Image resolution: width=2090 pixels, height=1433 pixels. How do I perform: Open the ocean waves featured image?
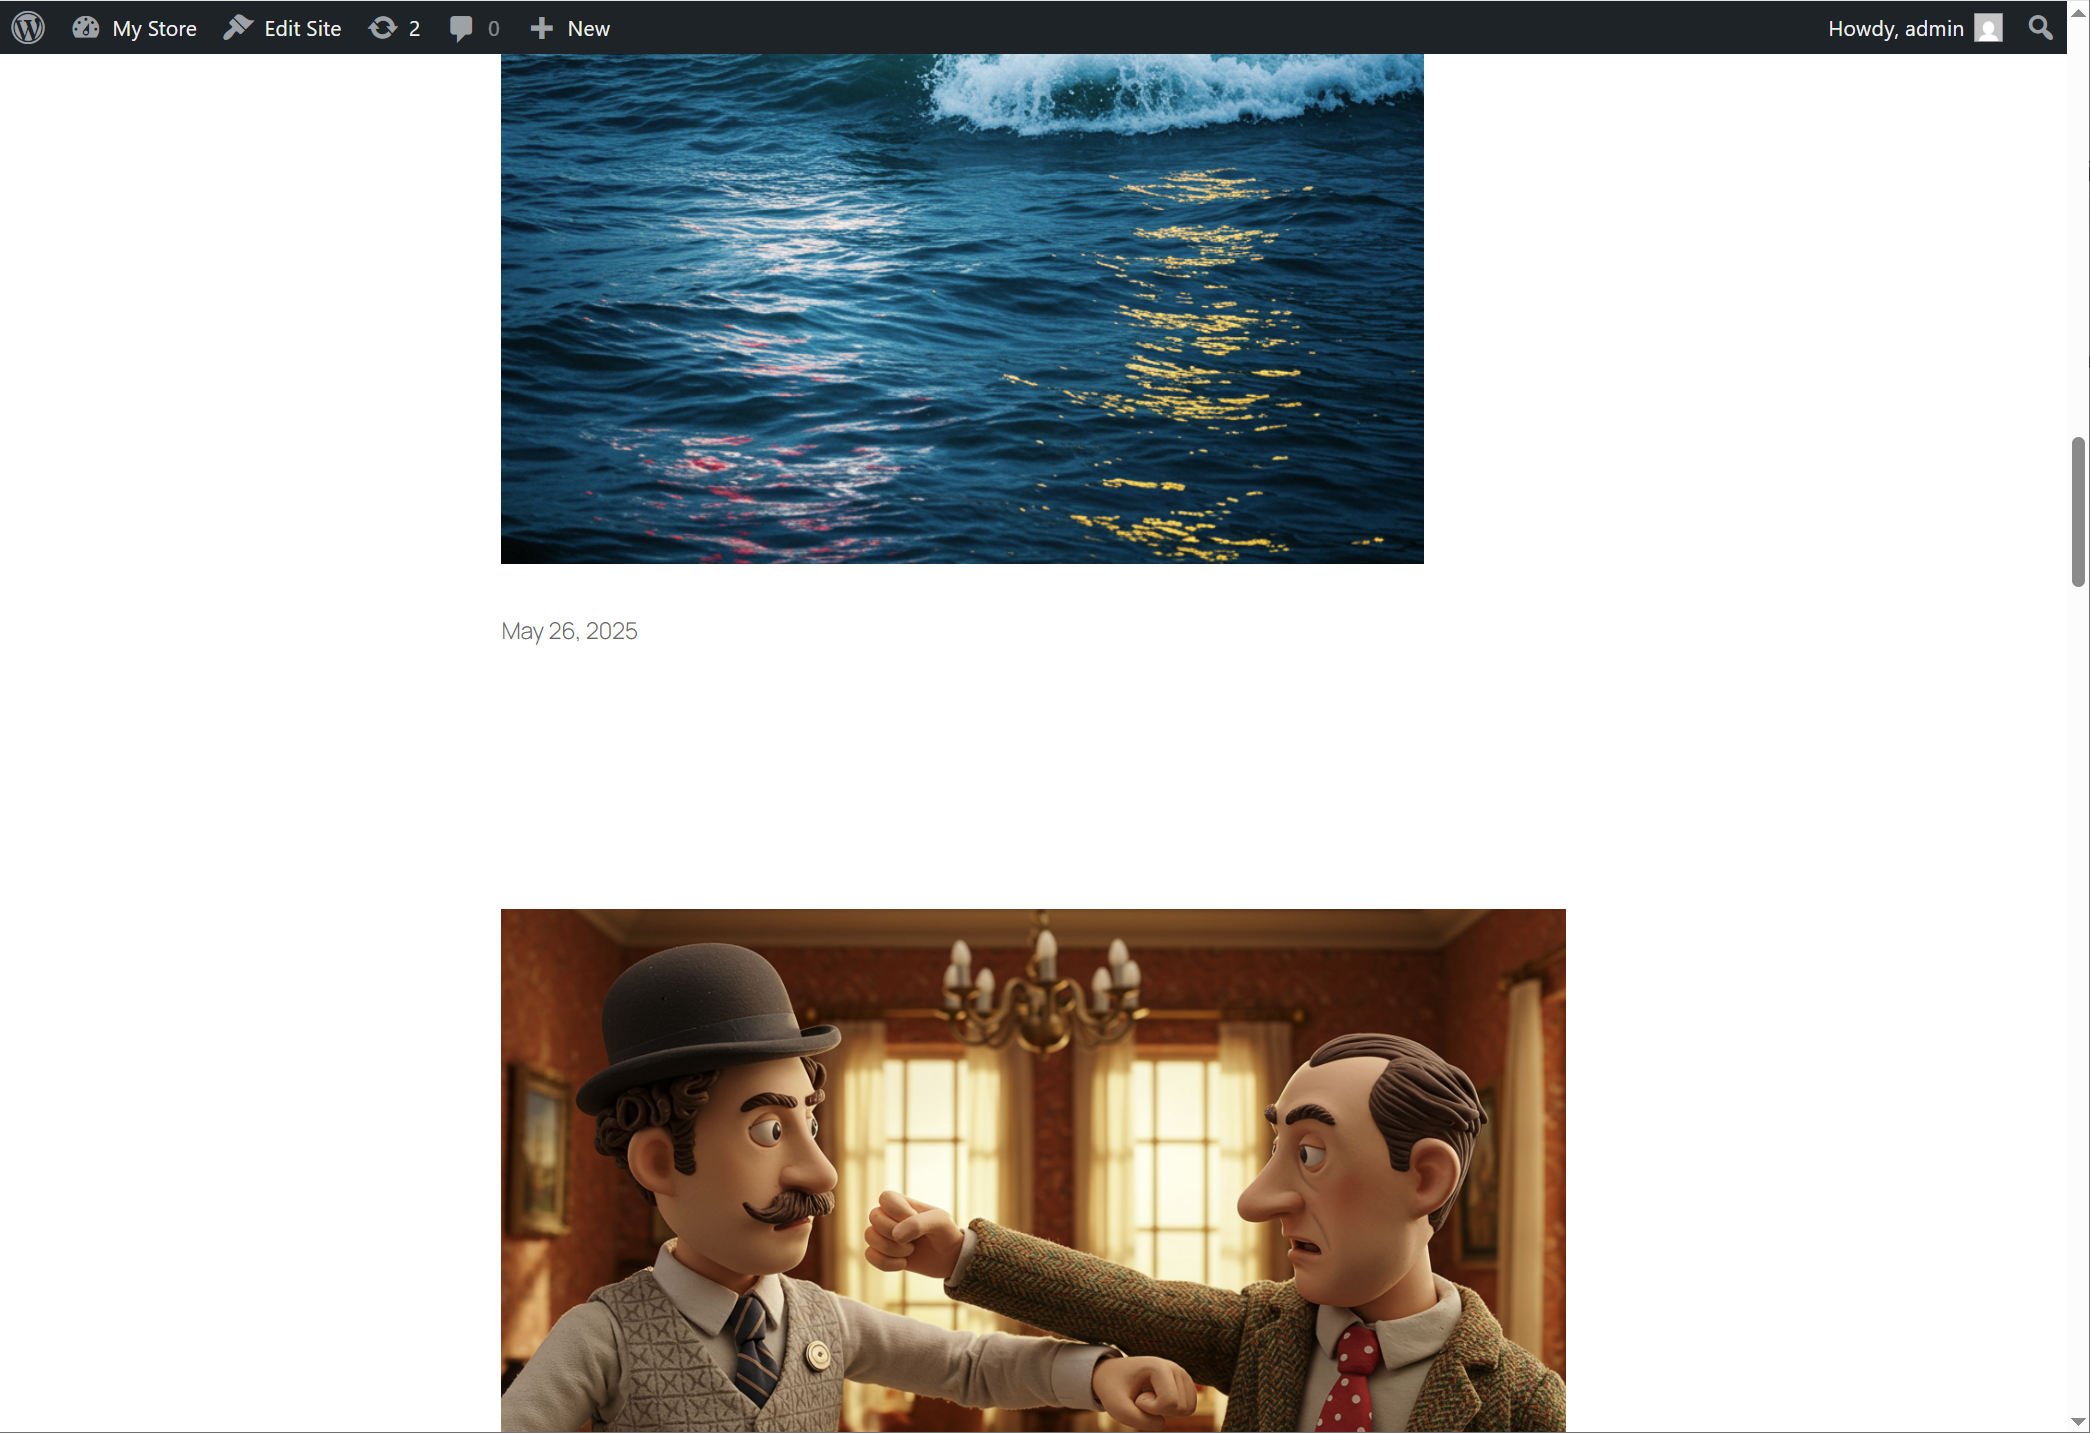(x=961, y=308)
